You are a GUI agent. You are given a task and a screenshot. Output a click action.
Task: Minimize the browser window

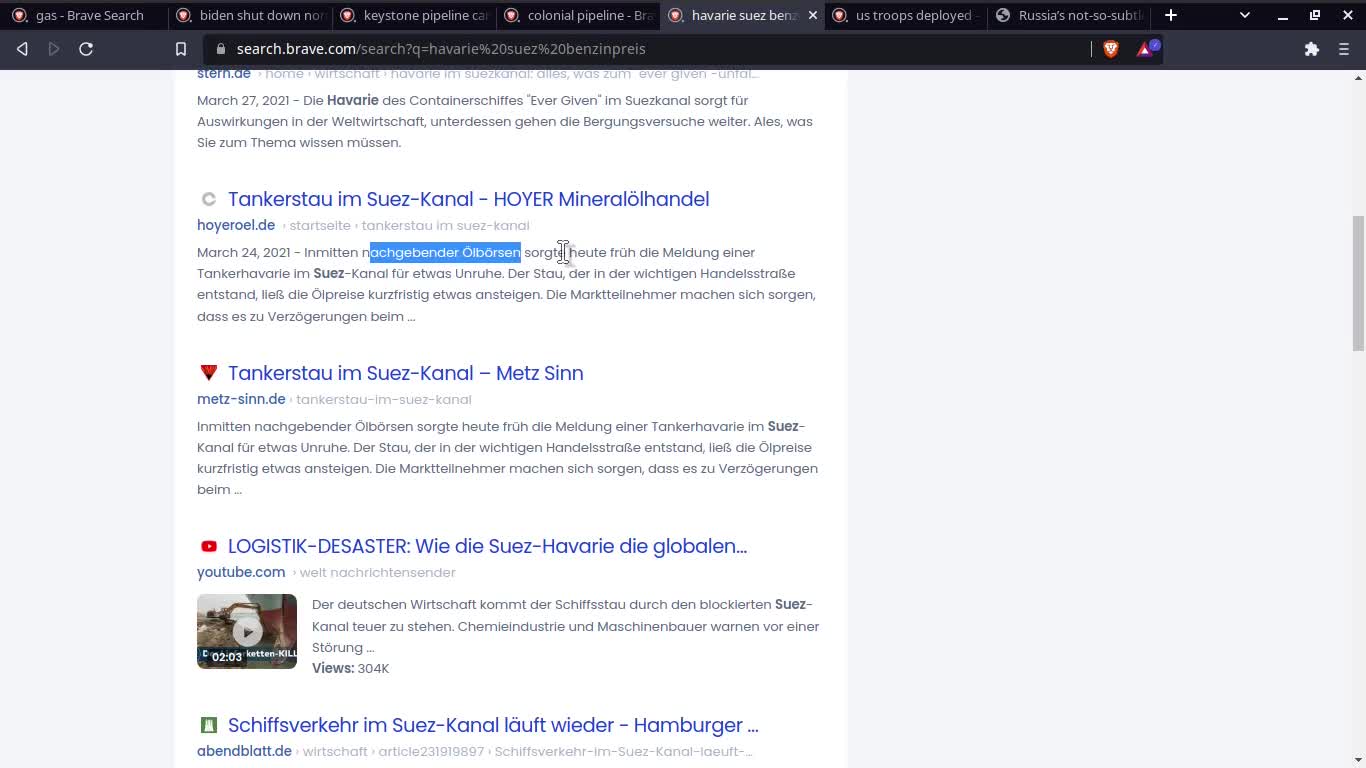point(1283,15)
